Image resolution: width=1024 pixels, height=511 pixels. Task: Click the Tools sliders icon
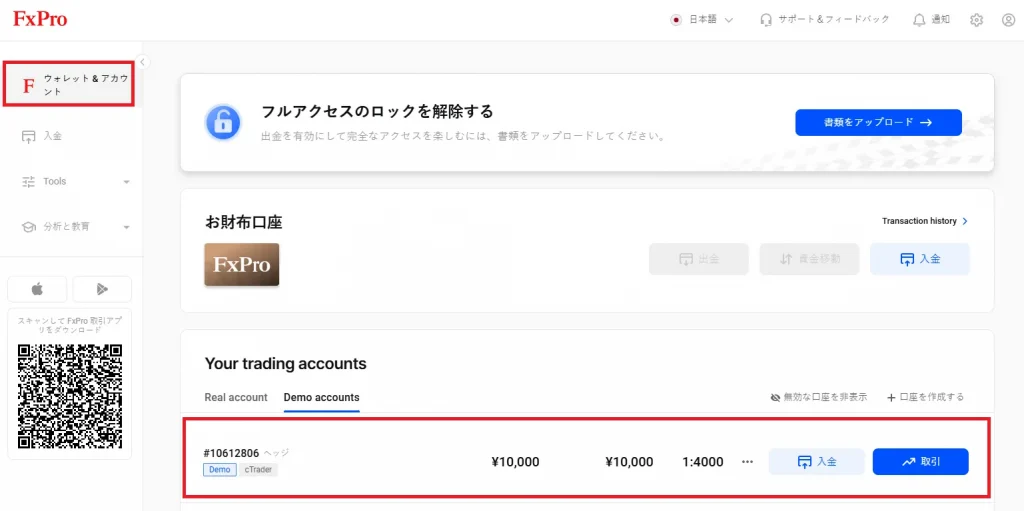pos(28,182)
